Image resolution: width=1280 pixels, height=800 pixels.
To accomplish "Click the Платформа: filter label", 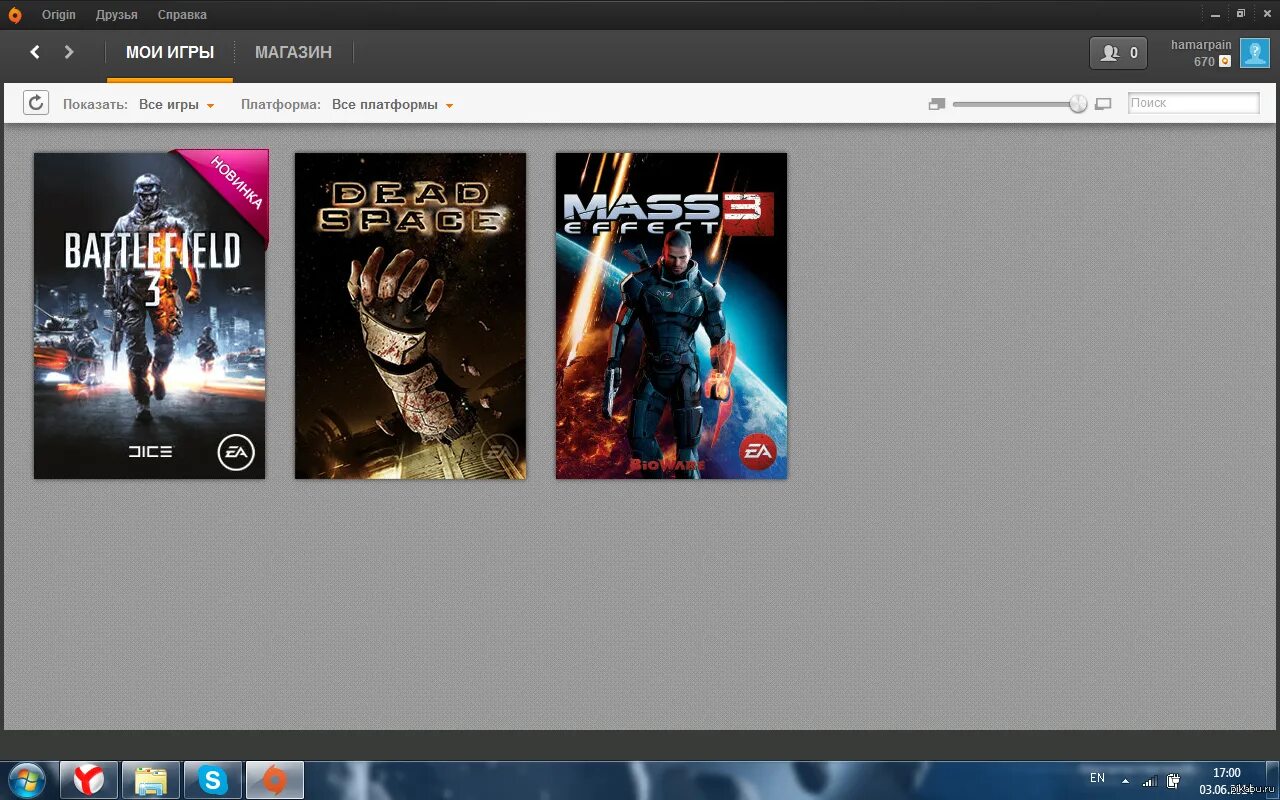I will coord(281,105).
